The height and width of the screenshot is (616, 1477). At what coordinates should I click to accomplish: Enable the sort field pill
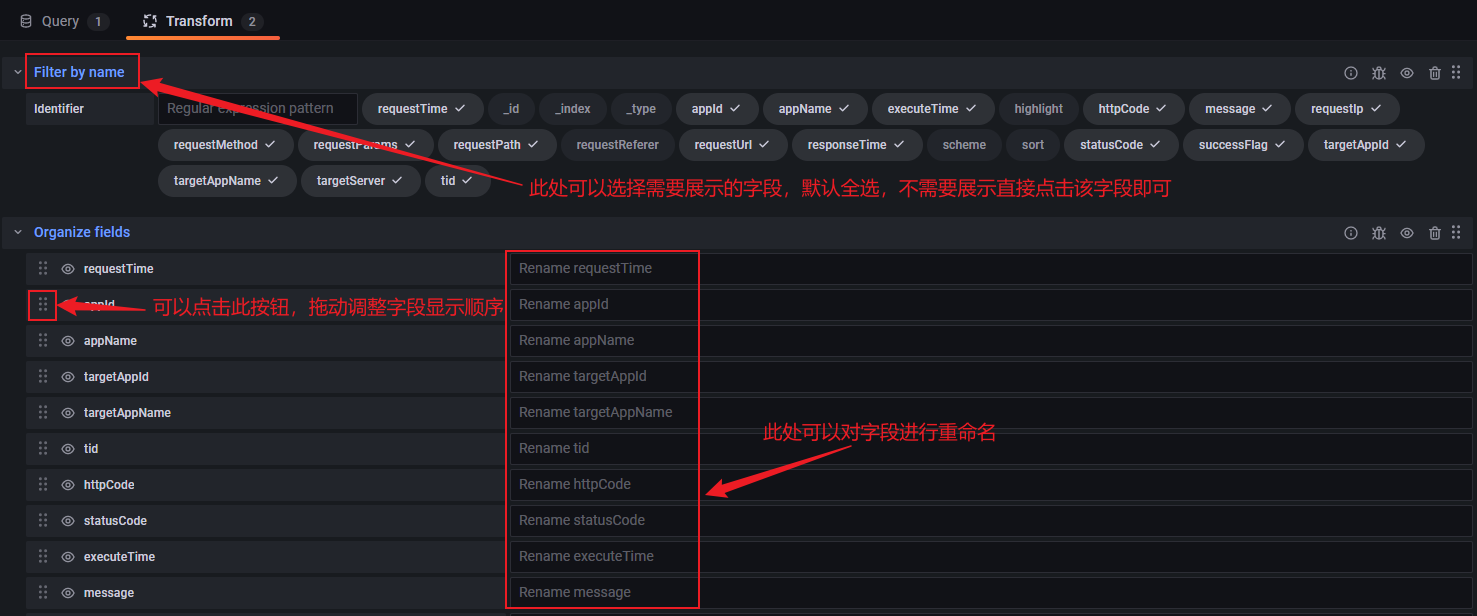click(x=1032, y=144)
